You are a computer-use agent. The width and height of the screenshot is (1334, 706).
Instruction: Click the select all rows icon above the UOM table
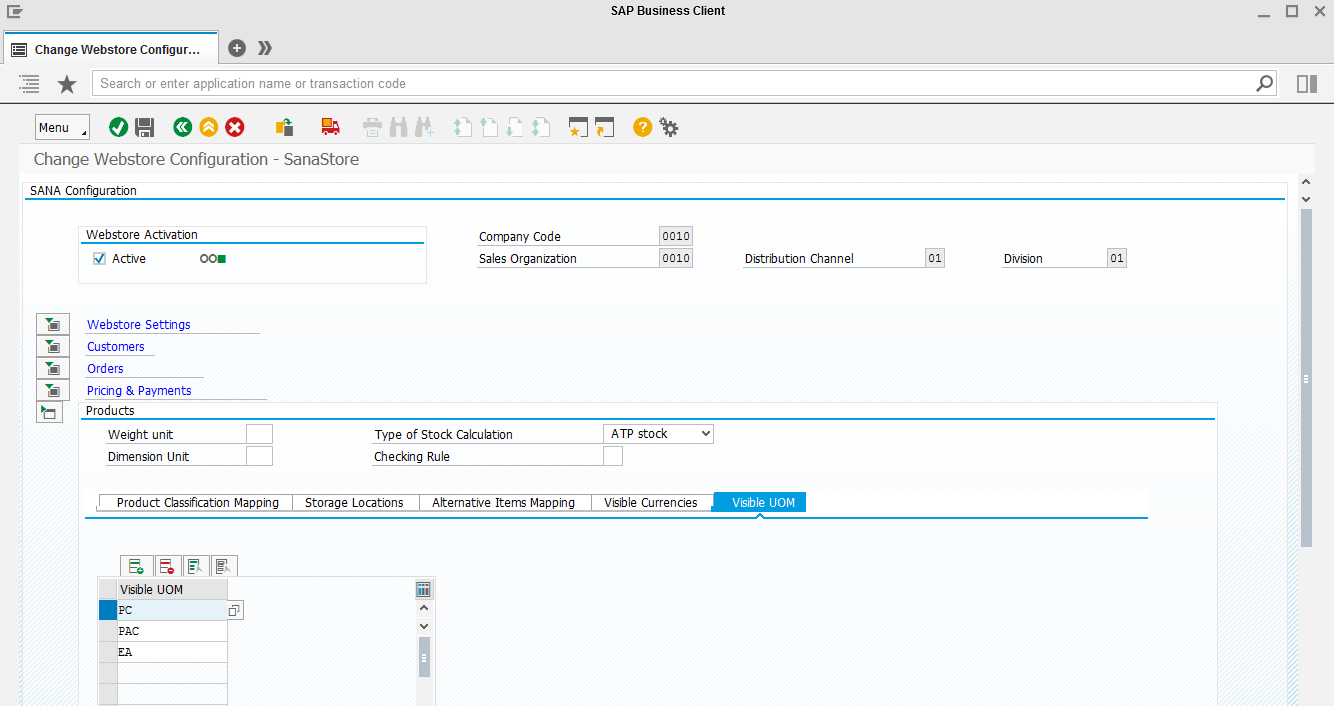(x=195, y=566)
